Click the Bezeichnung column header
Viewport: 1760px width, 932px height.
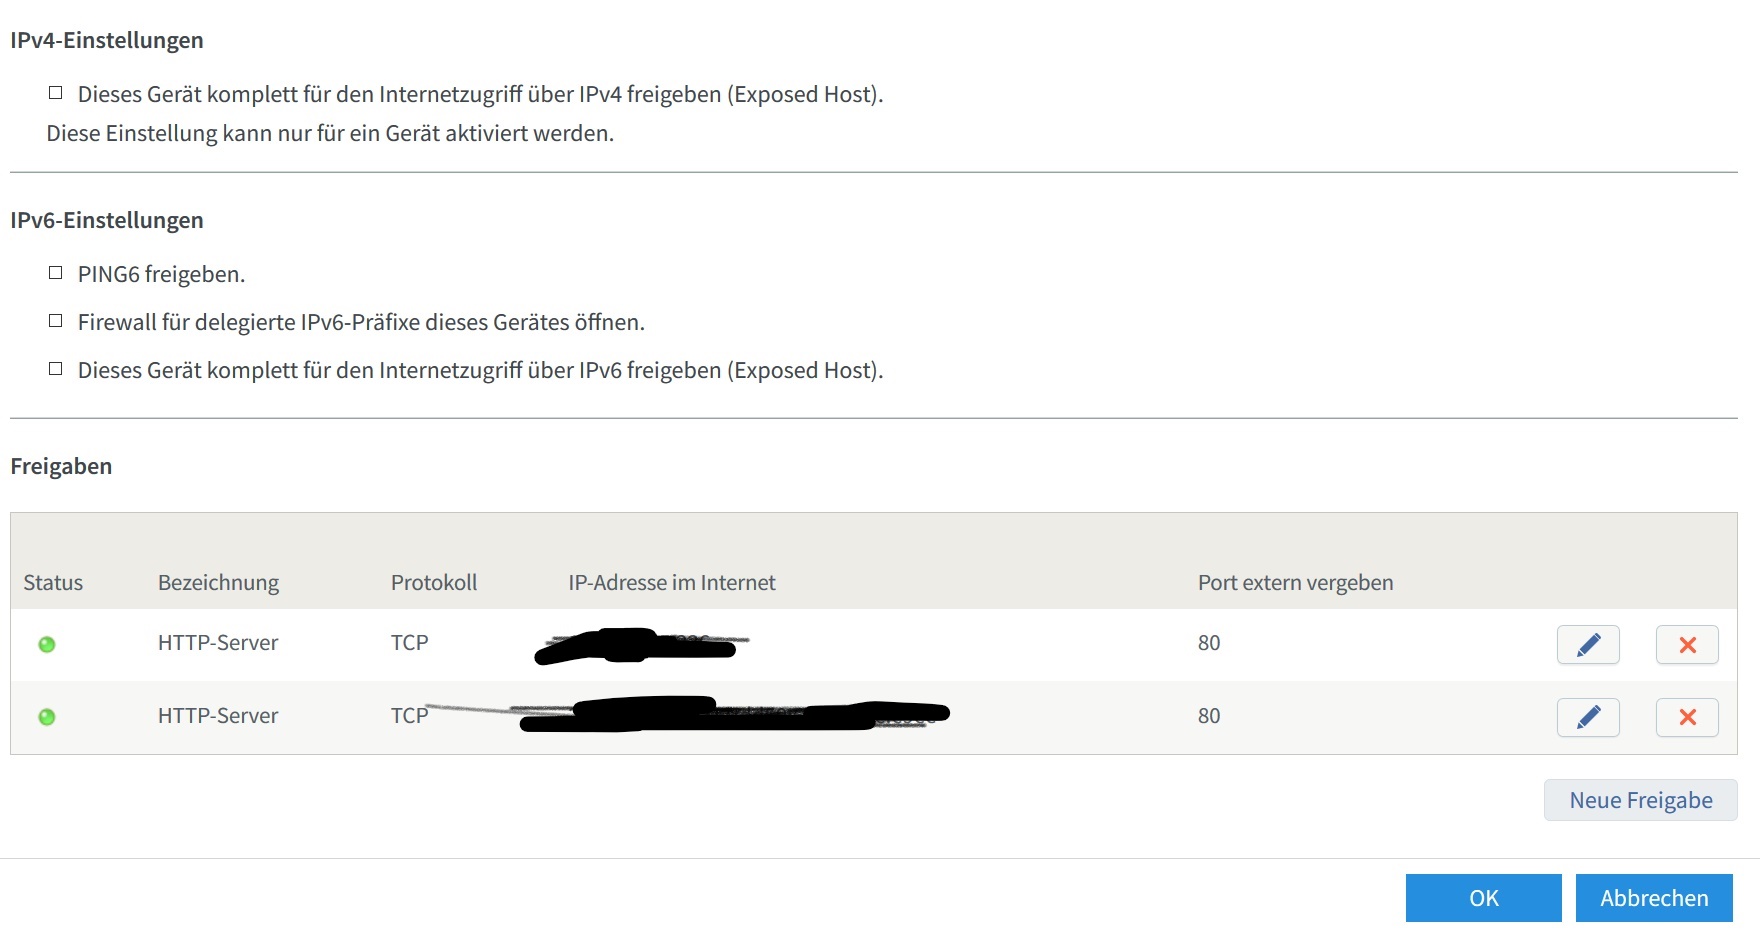(x=218, y=583)
